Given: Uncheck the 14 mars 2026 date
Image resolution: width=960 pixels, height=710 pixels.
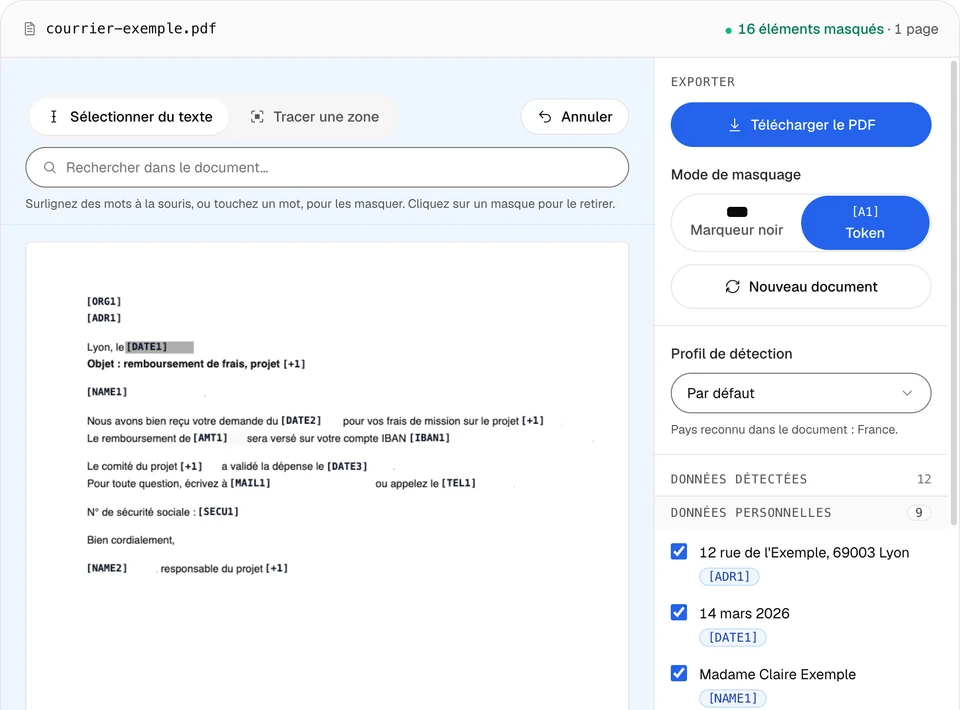Looking at the screenshot, I should point(678,612).
